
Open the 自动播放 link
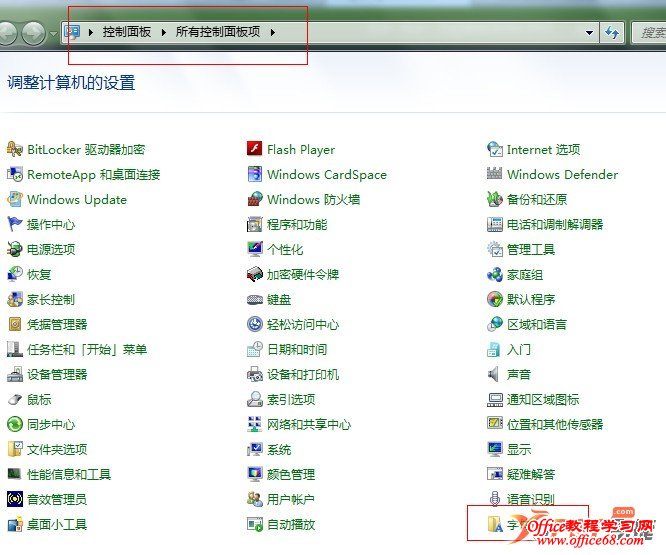[291, 524]
